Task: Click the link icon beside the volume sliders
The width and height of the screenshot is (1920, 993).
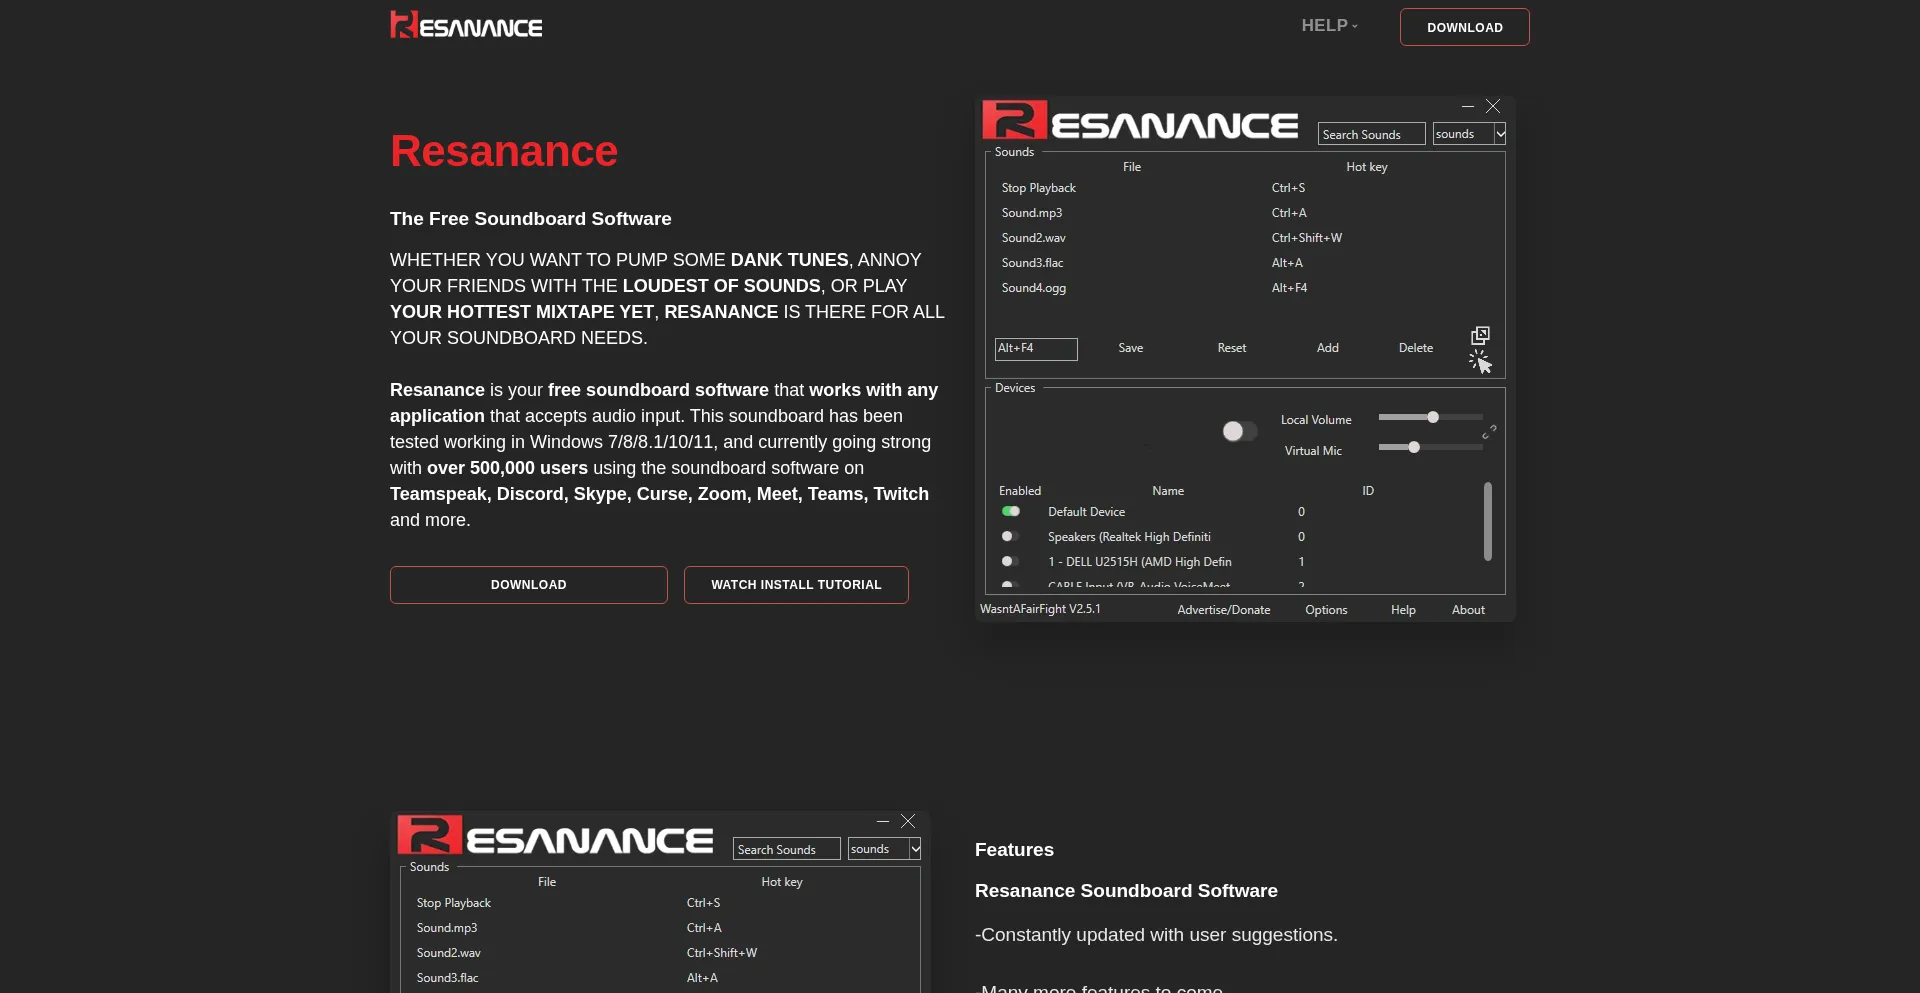Action: coord(1489,432)
